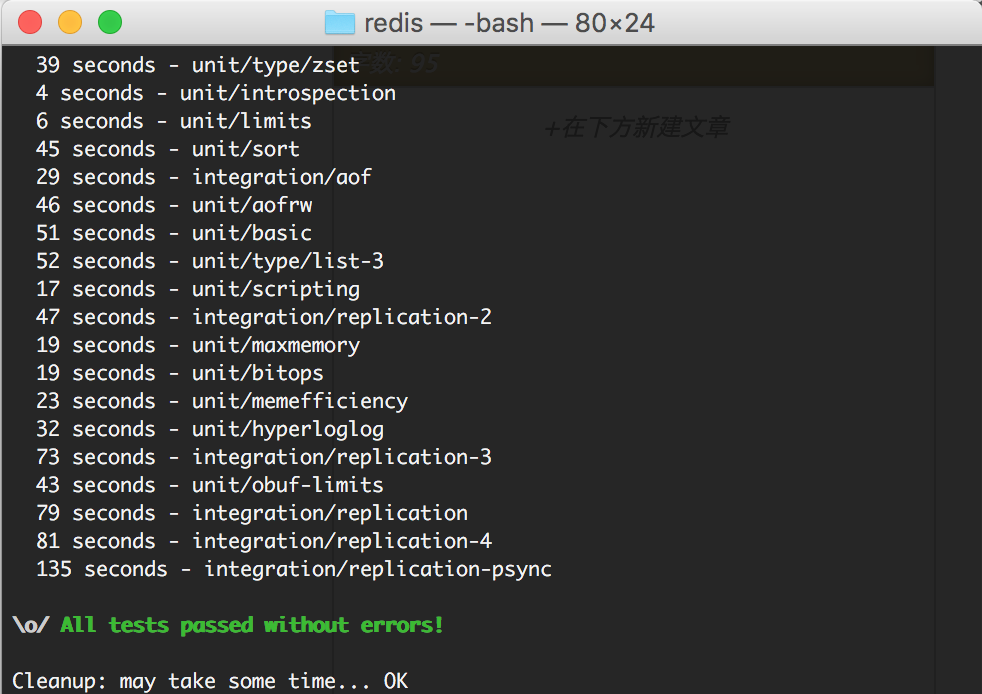
Task: Click the folder icon in title bar
Action: [340, 22]
